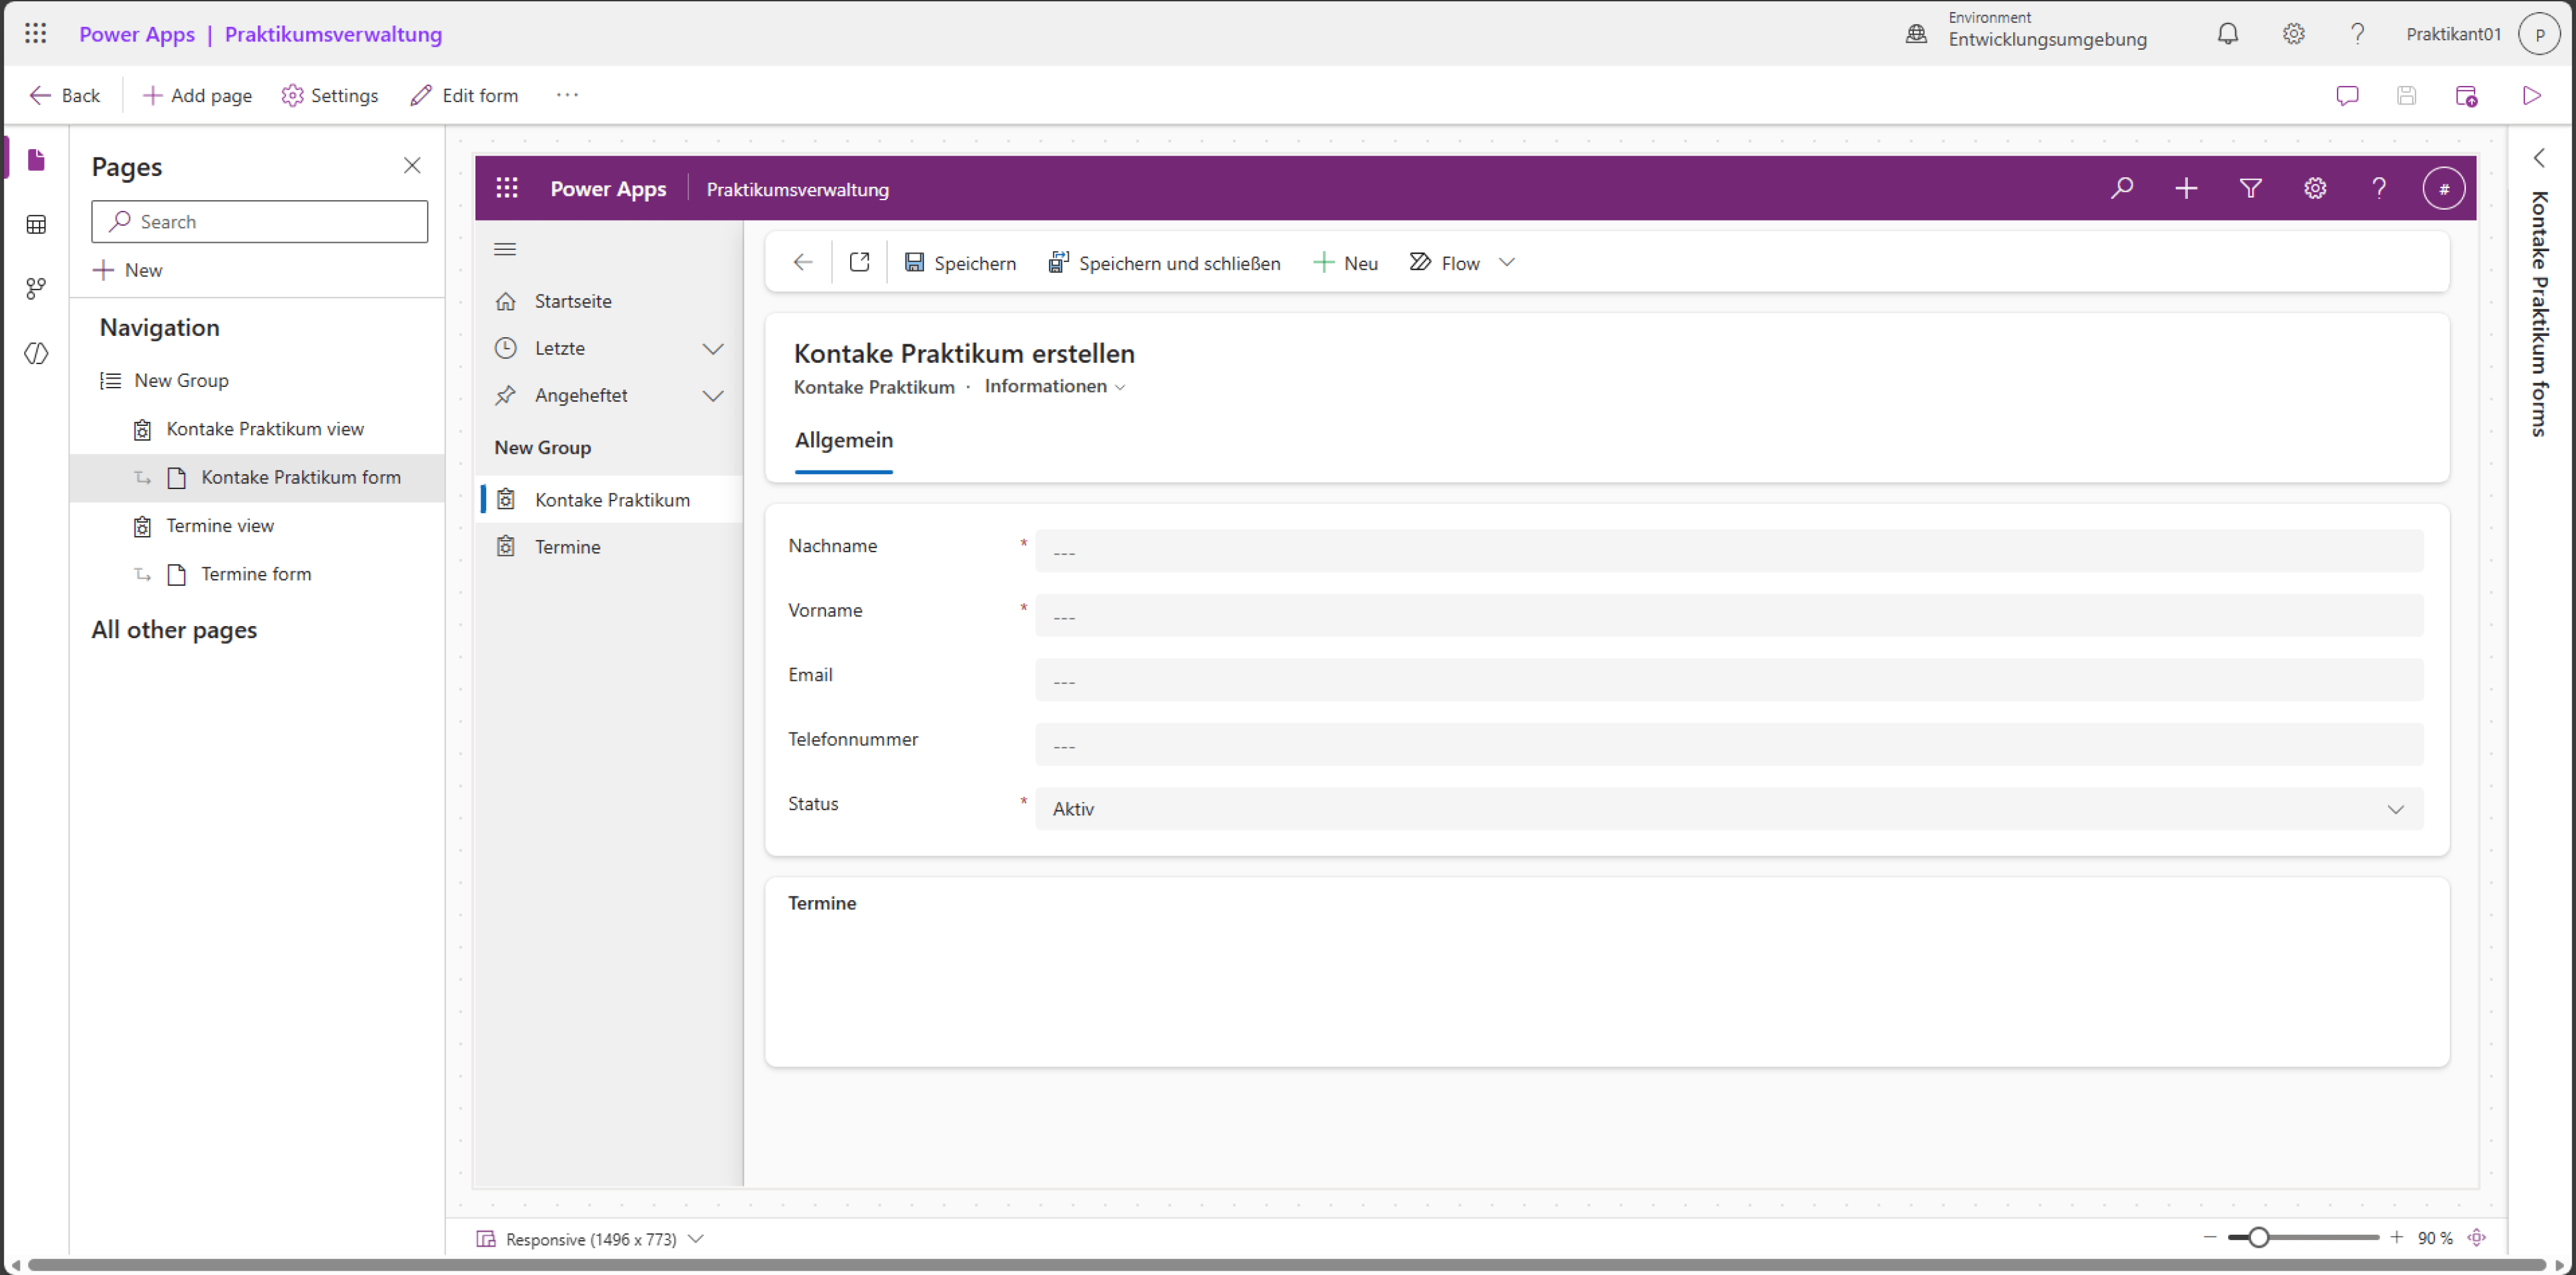The height and width of the screenshot is (1275, 2576).
Task: Open the Automation icon in left rail
Action: 36,289
